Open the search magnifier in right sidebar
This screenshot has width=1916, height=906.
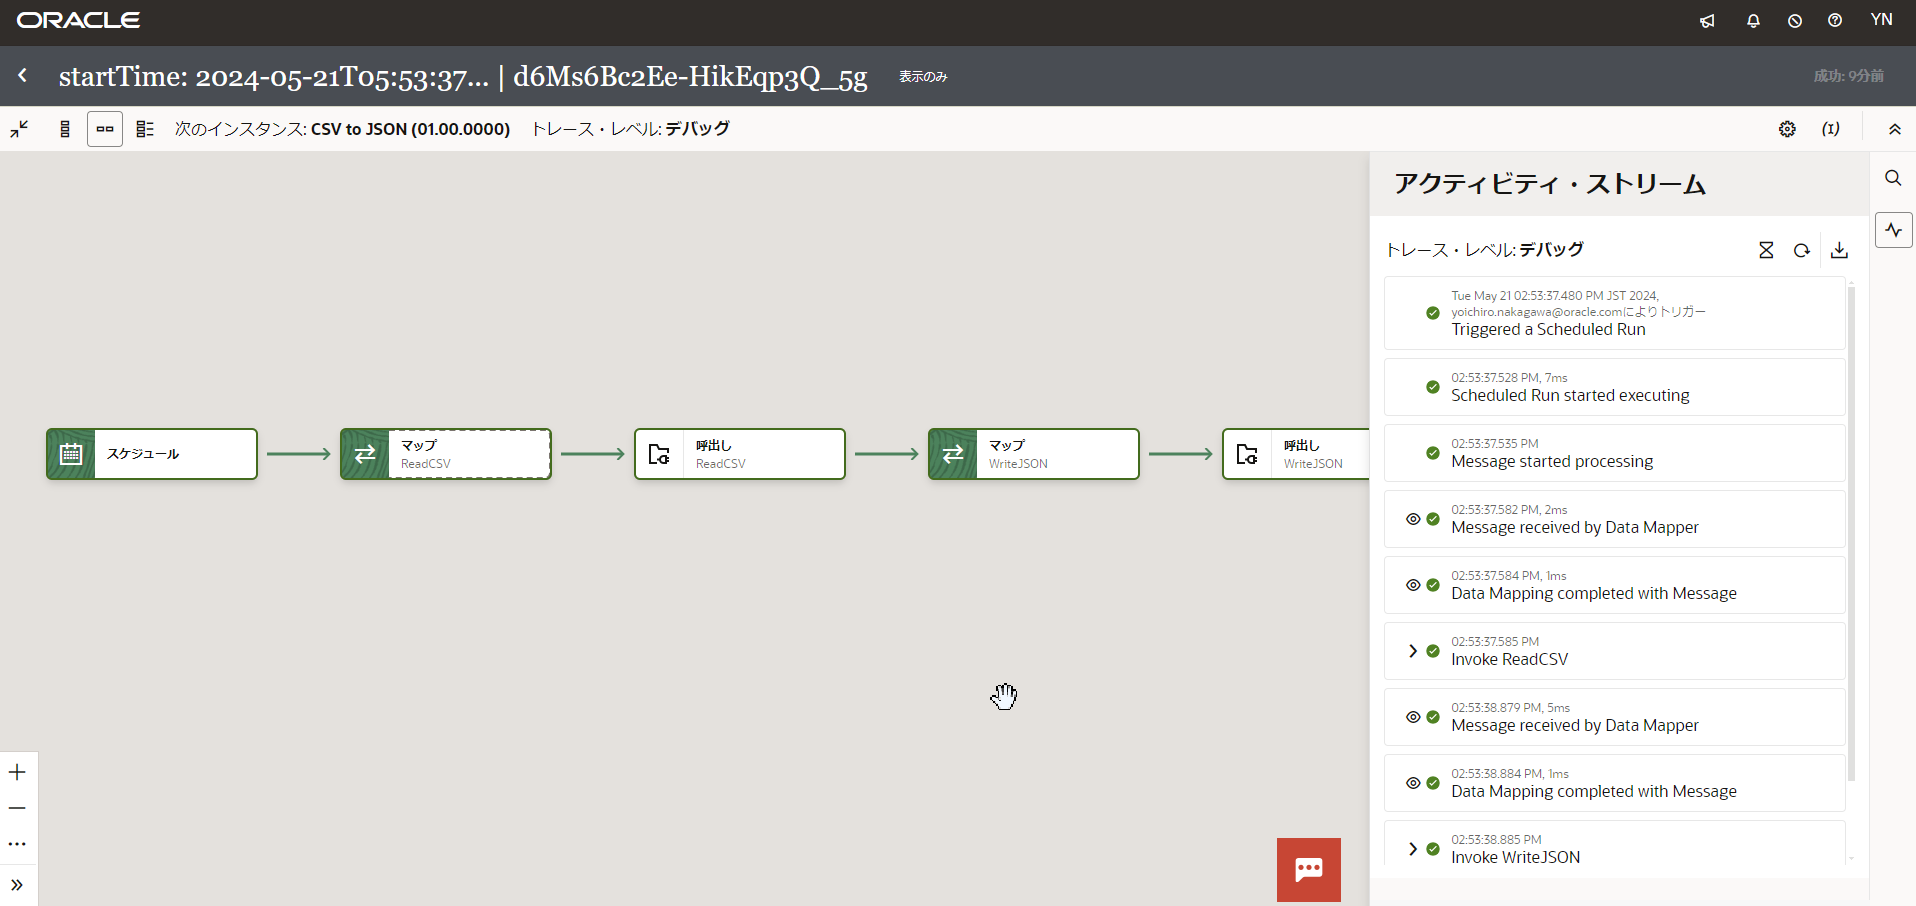[x=1893, y=178]
